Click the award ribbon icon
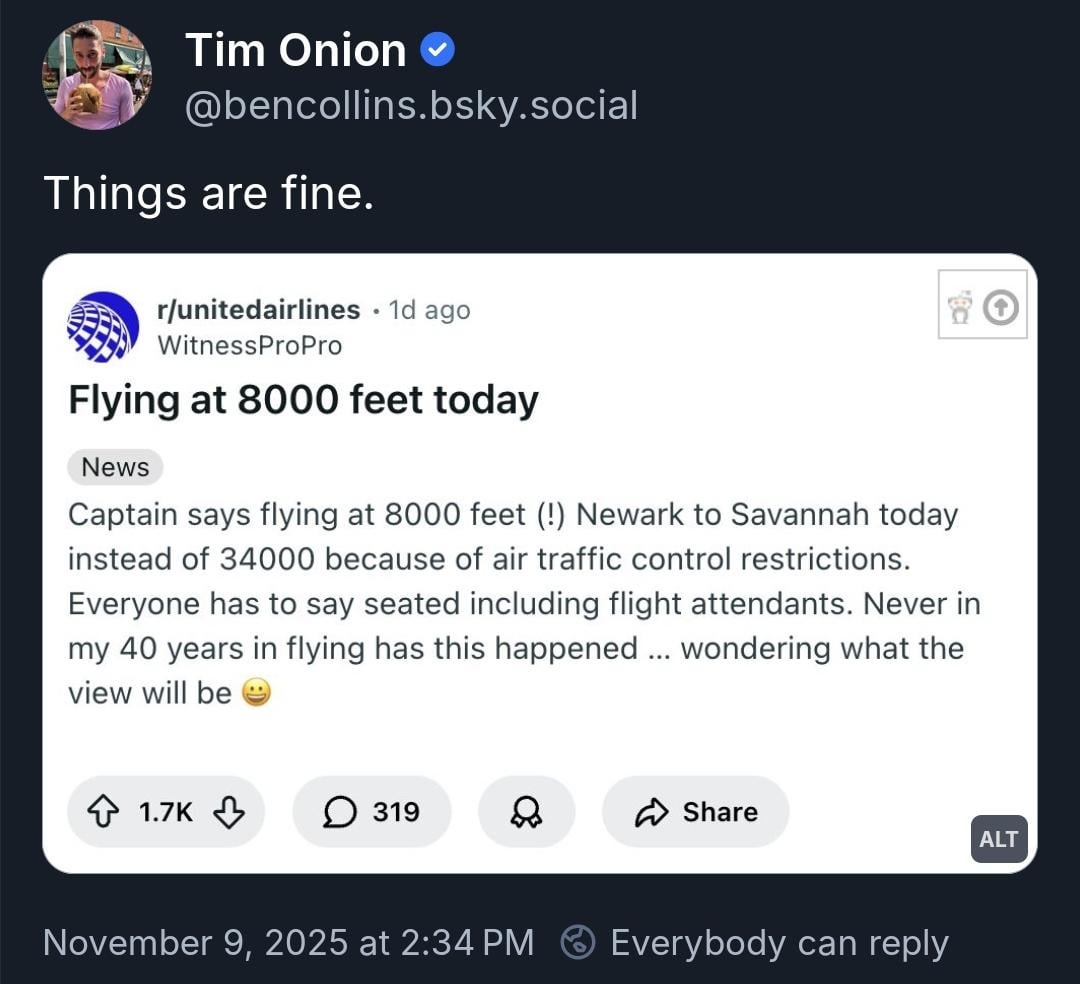The image size is (1080, 984). (x=526, y=812)
